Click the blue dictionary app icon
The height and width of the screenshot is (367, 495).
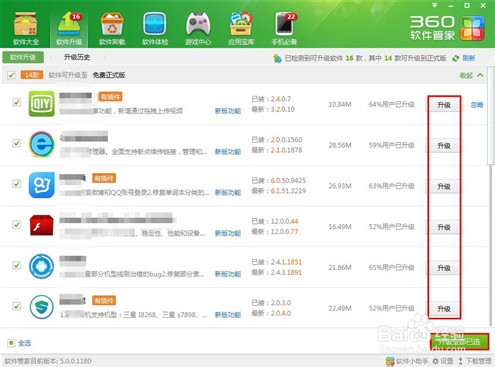pos(41,185)
